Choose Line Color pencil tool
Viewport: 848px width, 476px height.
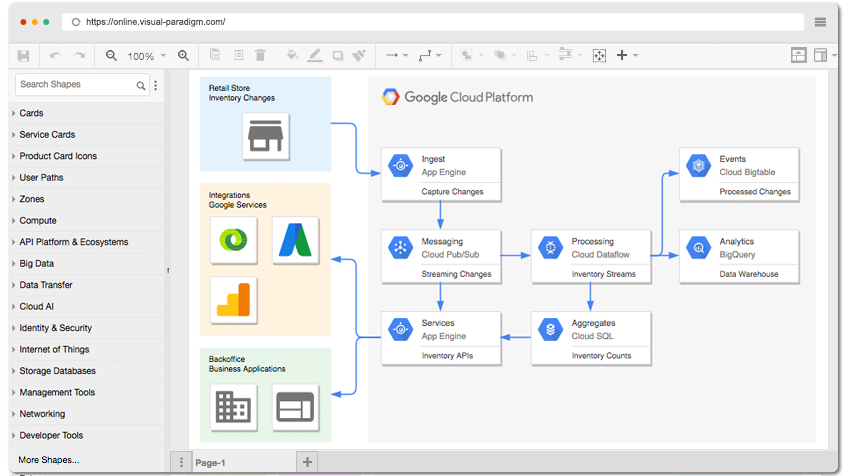click(x=315, y=55)
